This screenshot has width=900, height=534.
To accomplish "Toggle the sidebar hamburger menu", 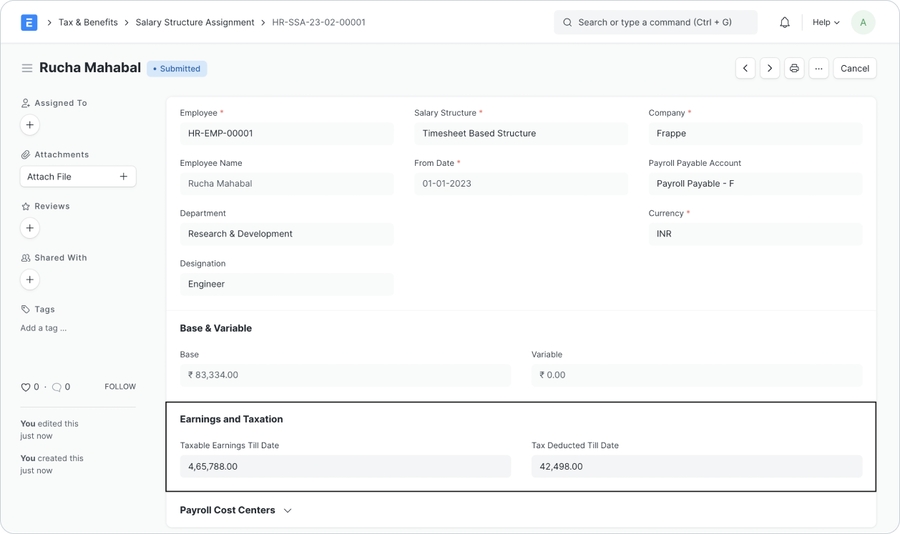I will coord(27,68).
